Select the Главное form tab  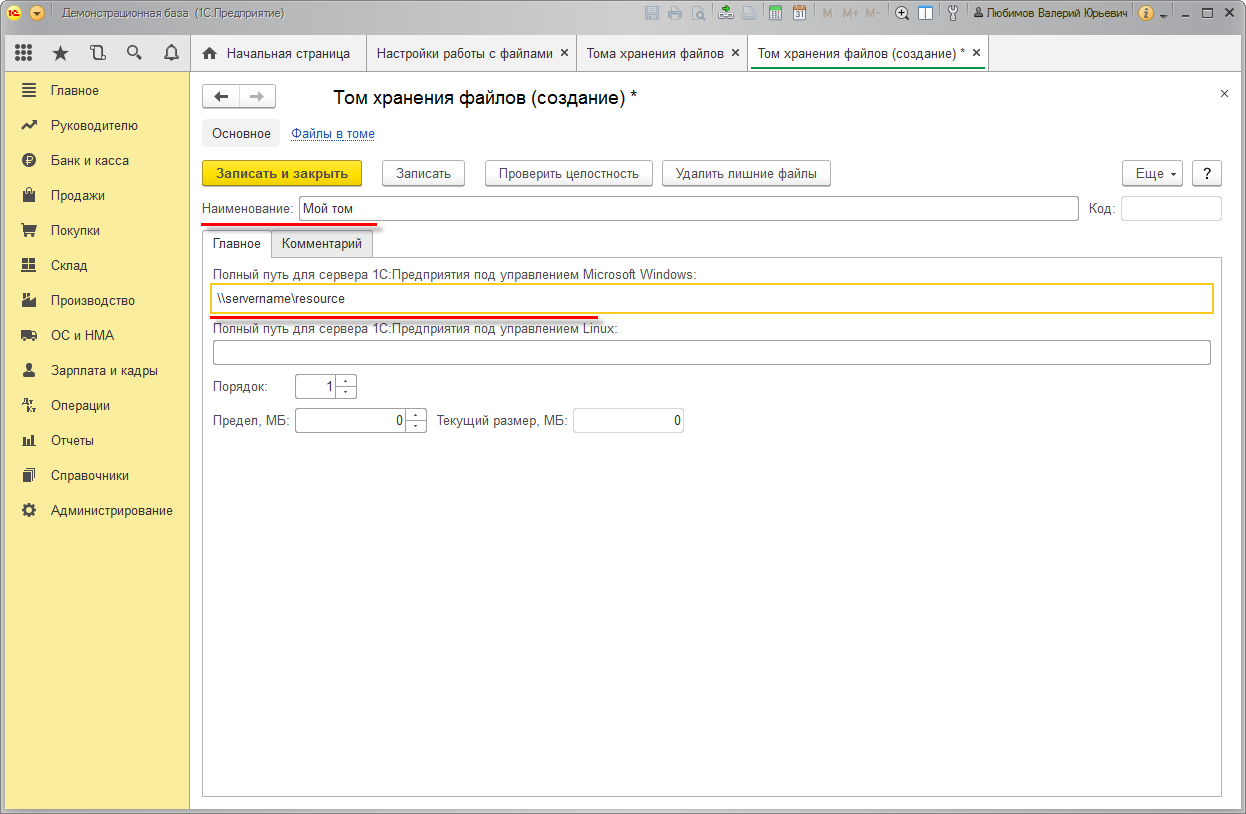(x=237, y=243)
